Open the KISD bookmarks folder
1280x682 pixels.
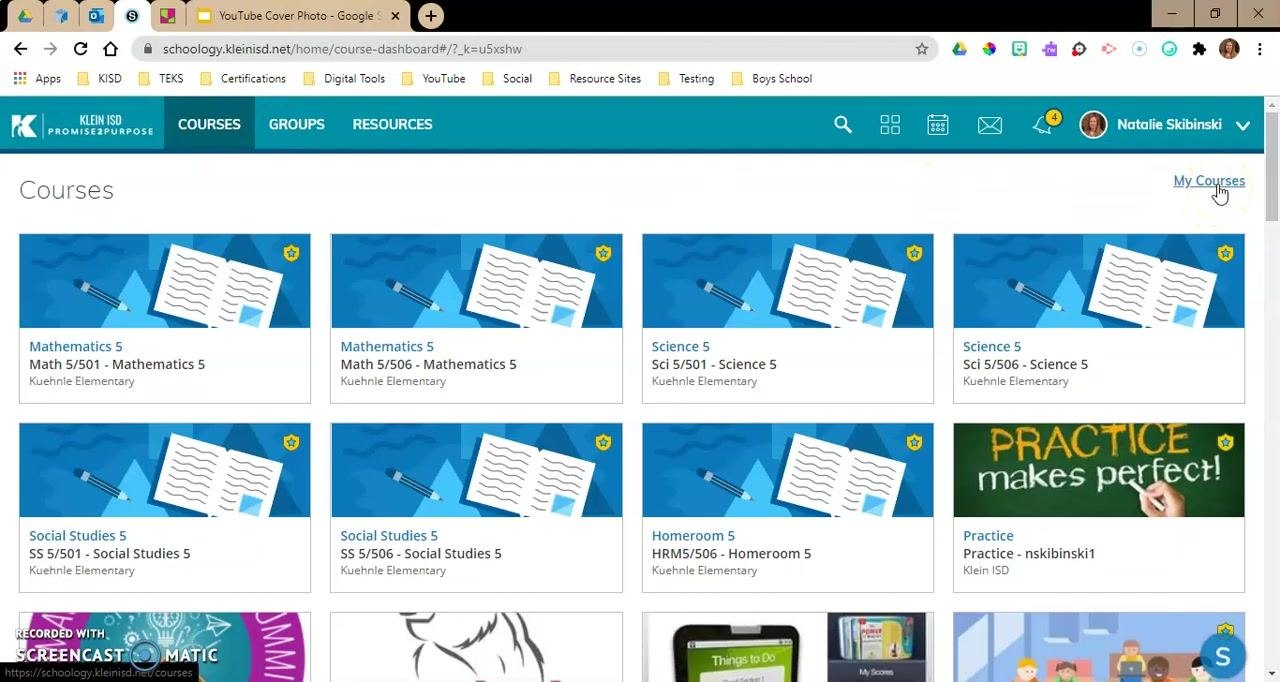click(x=100, y=78)
